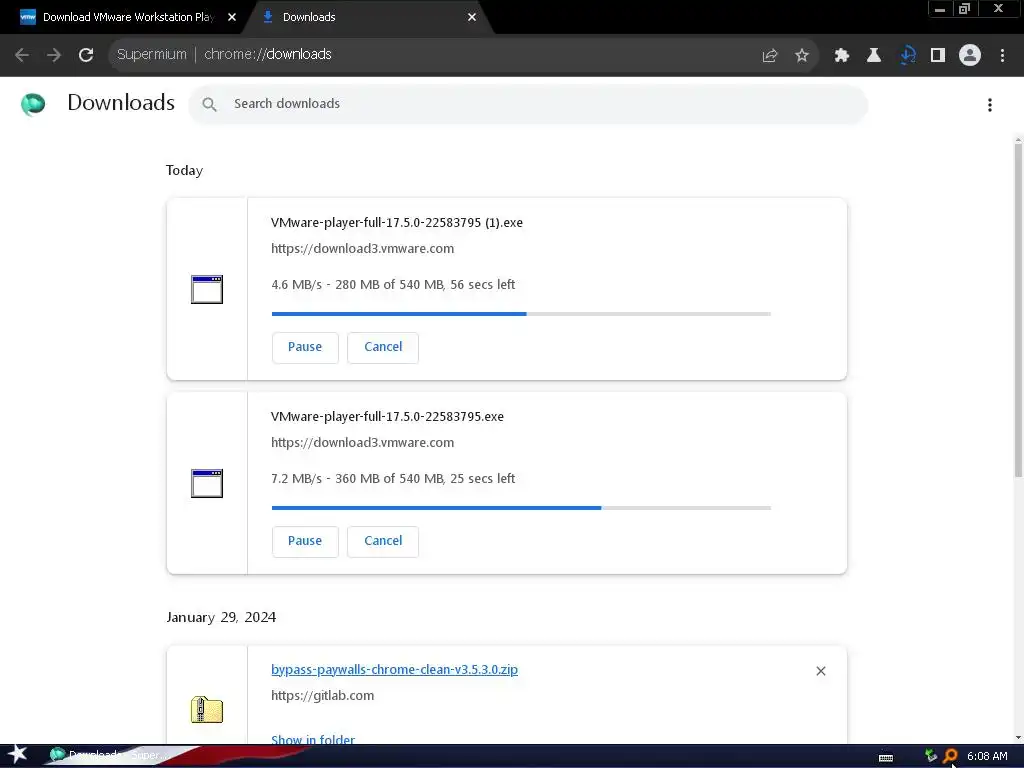Open the browser three-dot menu
This screenshot has height=768, width=1024.
coord(1002,56)
